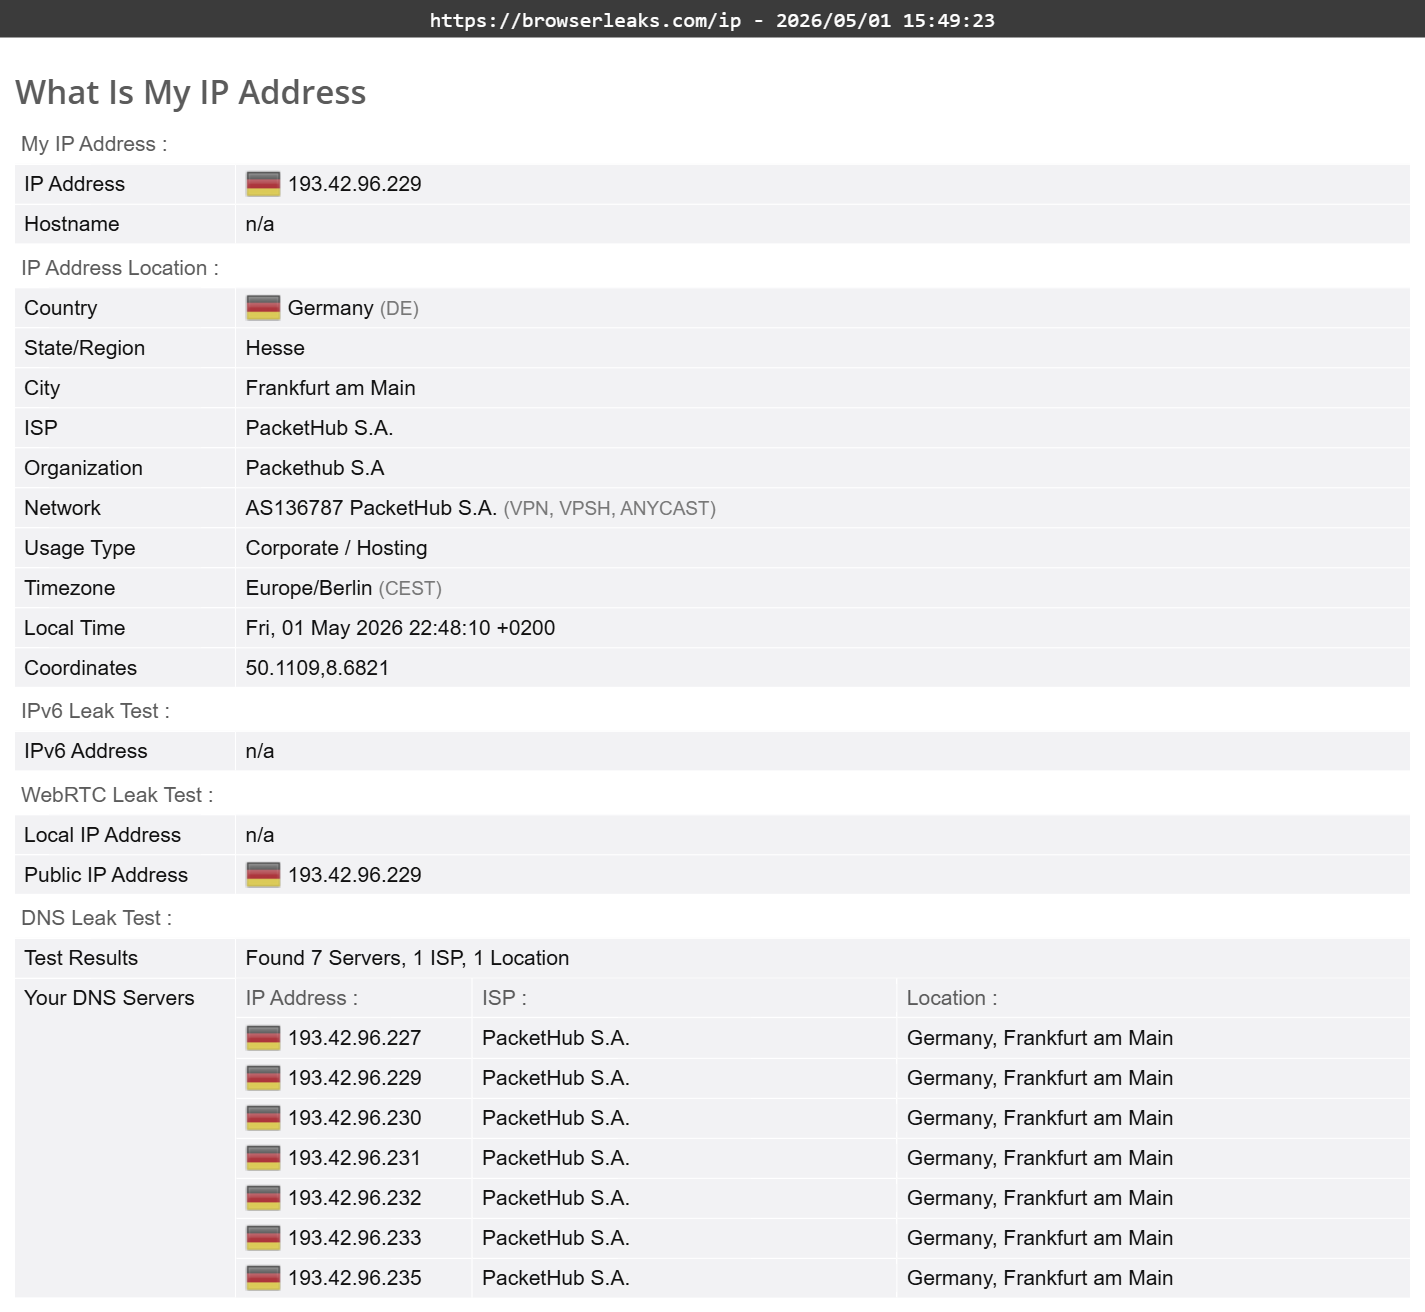
Task: Click the ISP value PacketHub S.A.
Action: (x=320, y=428)
